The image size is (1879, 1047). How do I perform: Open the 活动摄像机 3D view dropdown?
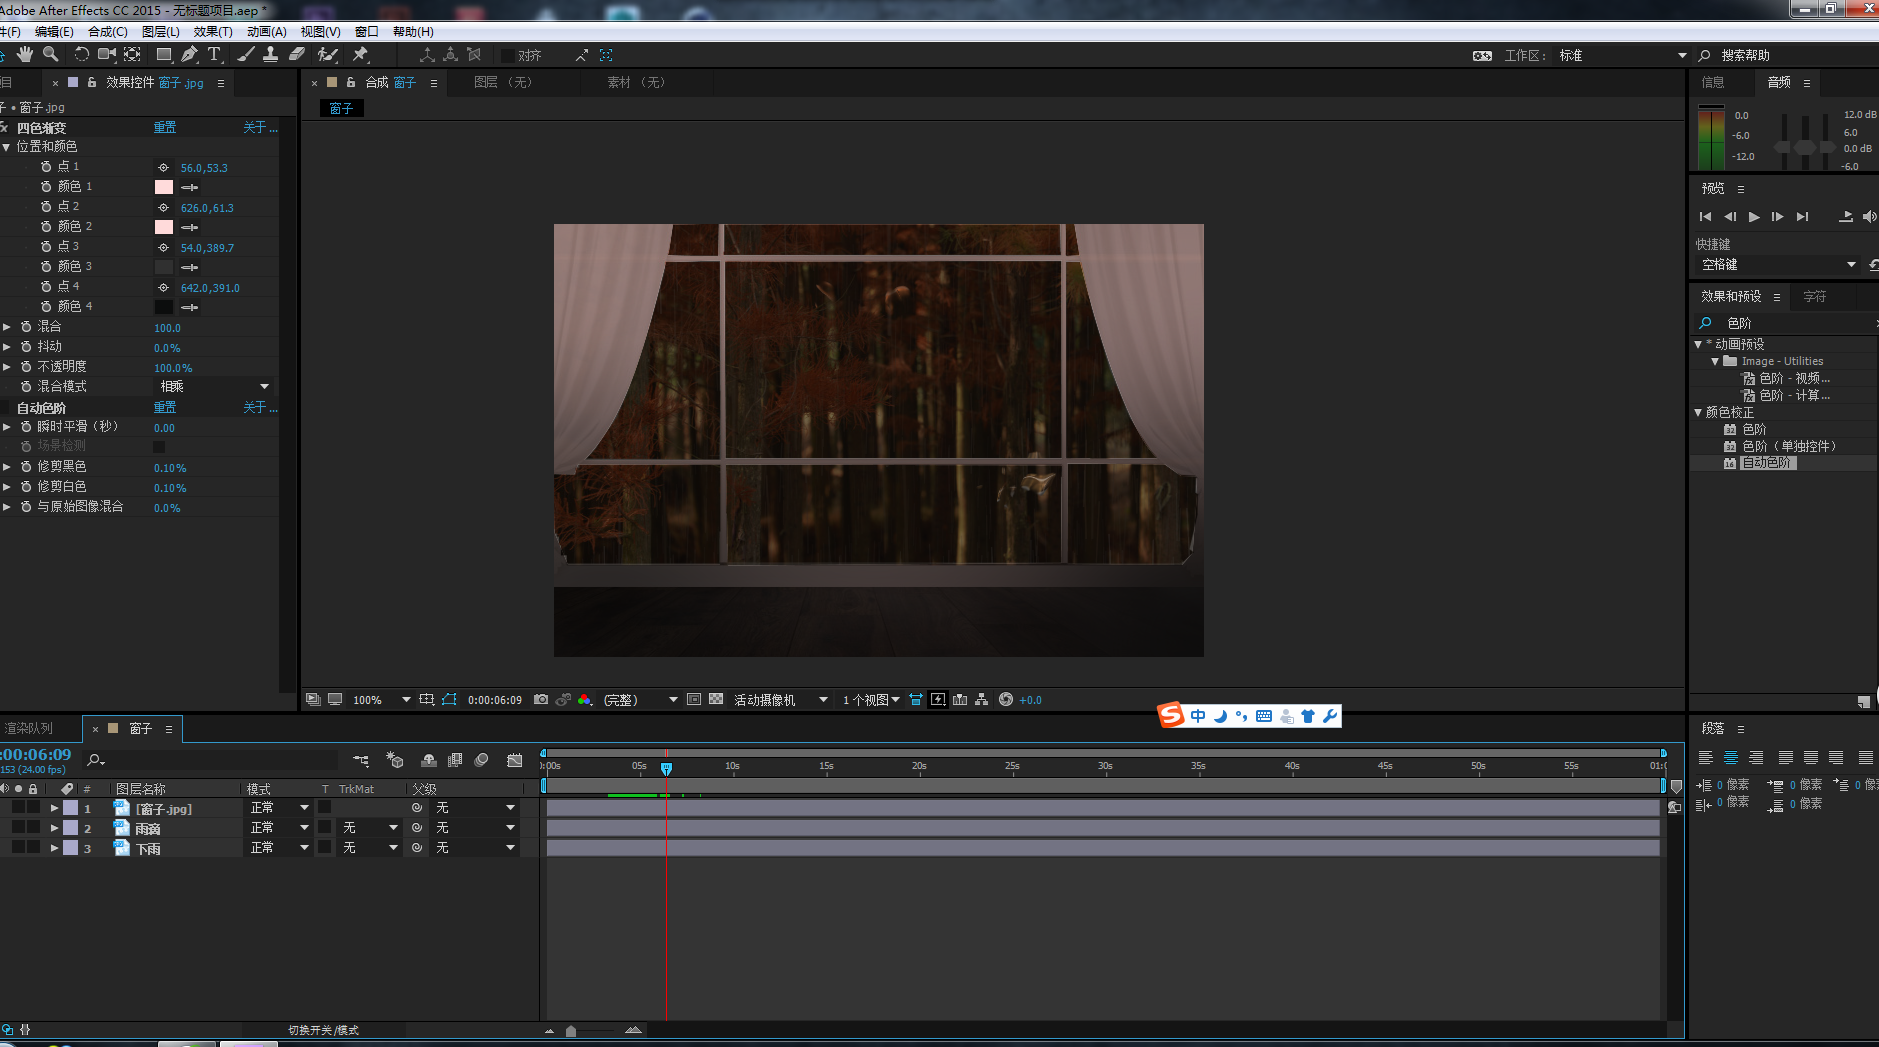780,700
